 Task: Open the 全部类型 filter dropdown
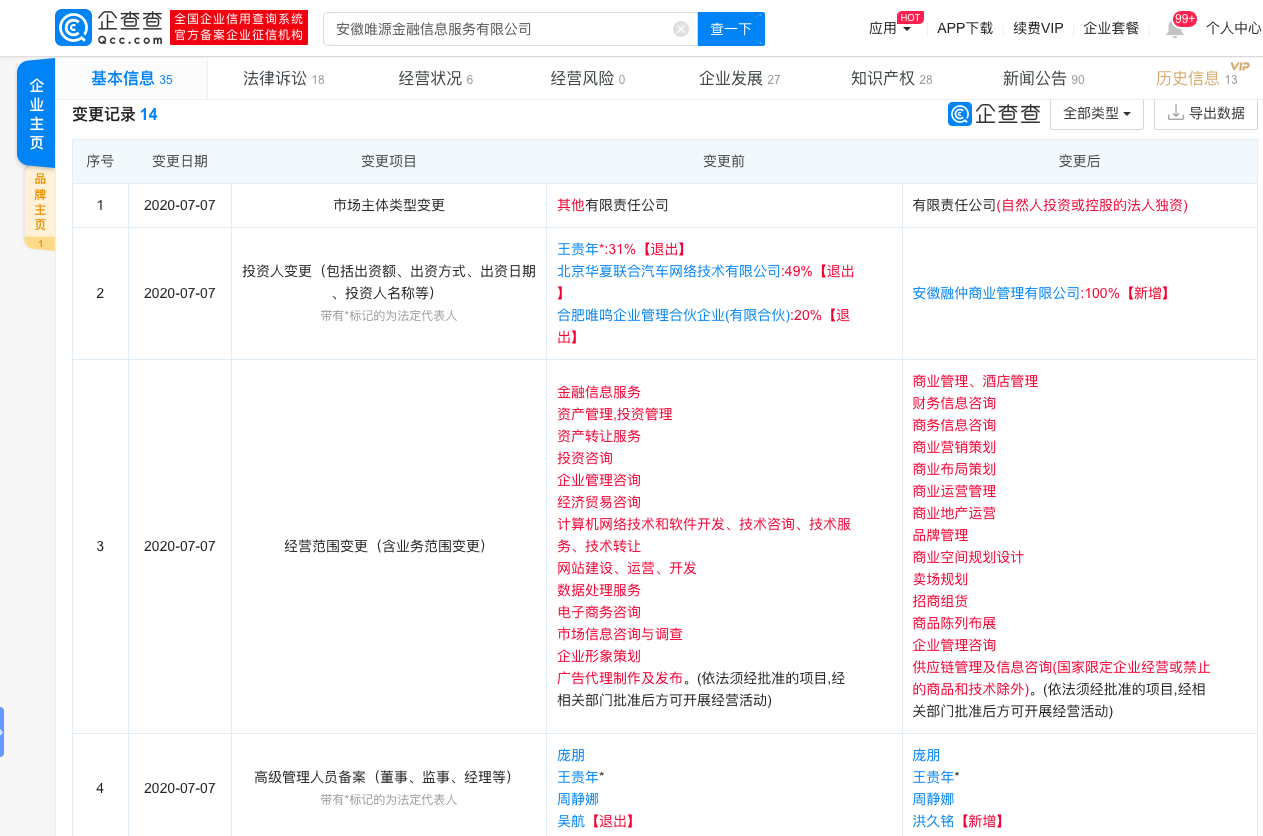pyautogui.click(x=1097, y=114)
